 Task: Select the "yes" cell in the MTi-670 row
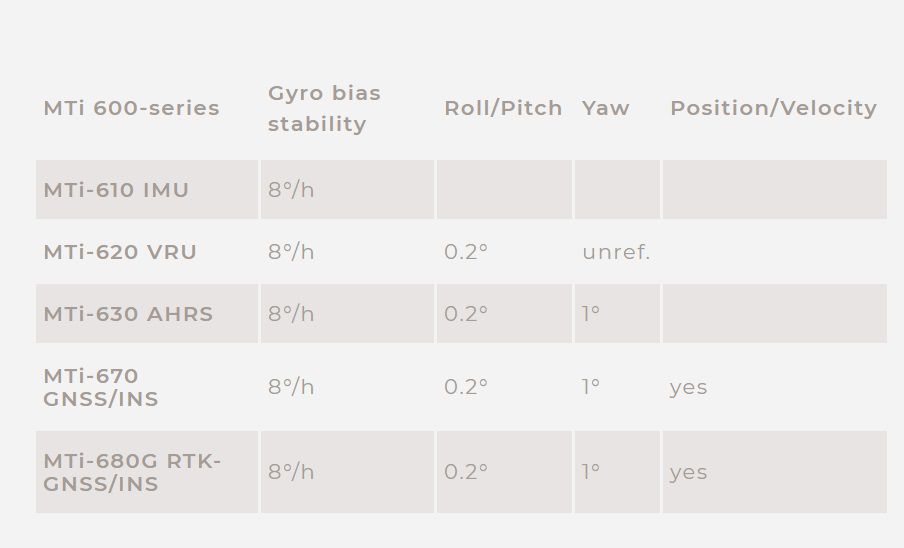(x=689, y=387)
